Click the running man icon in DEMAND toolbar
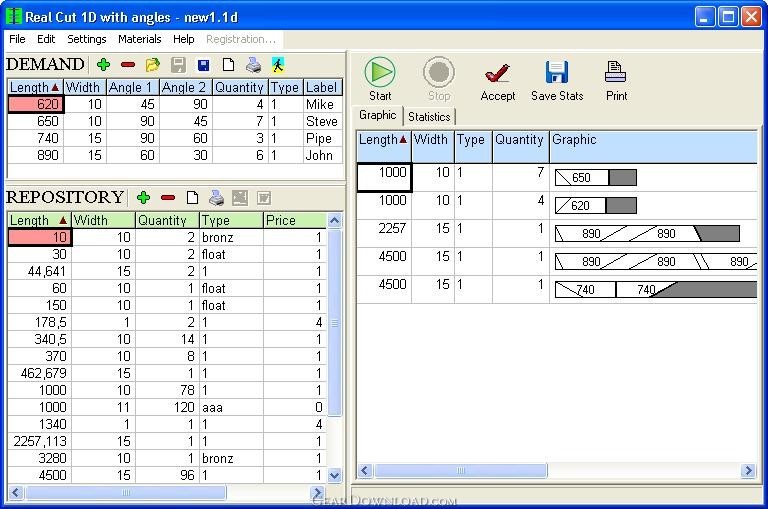 pos(278,65)
